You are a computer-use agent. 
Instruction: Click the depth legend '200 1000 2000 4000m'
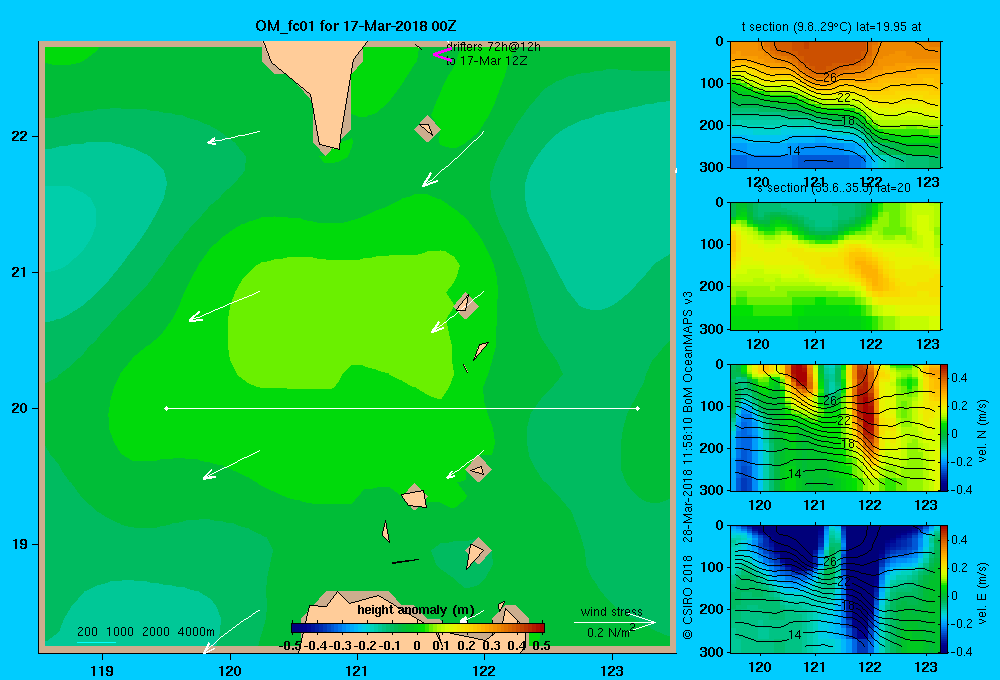tap(145, 632)
